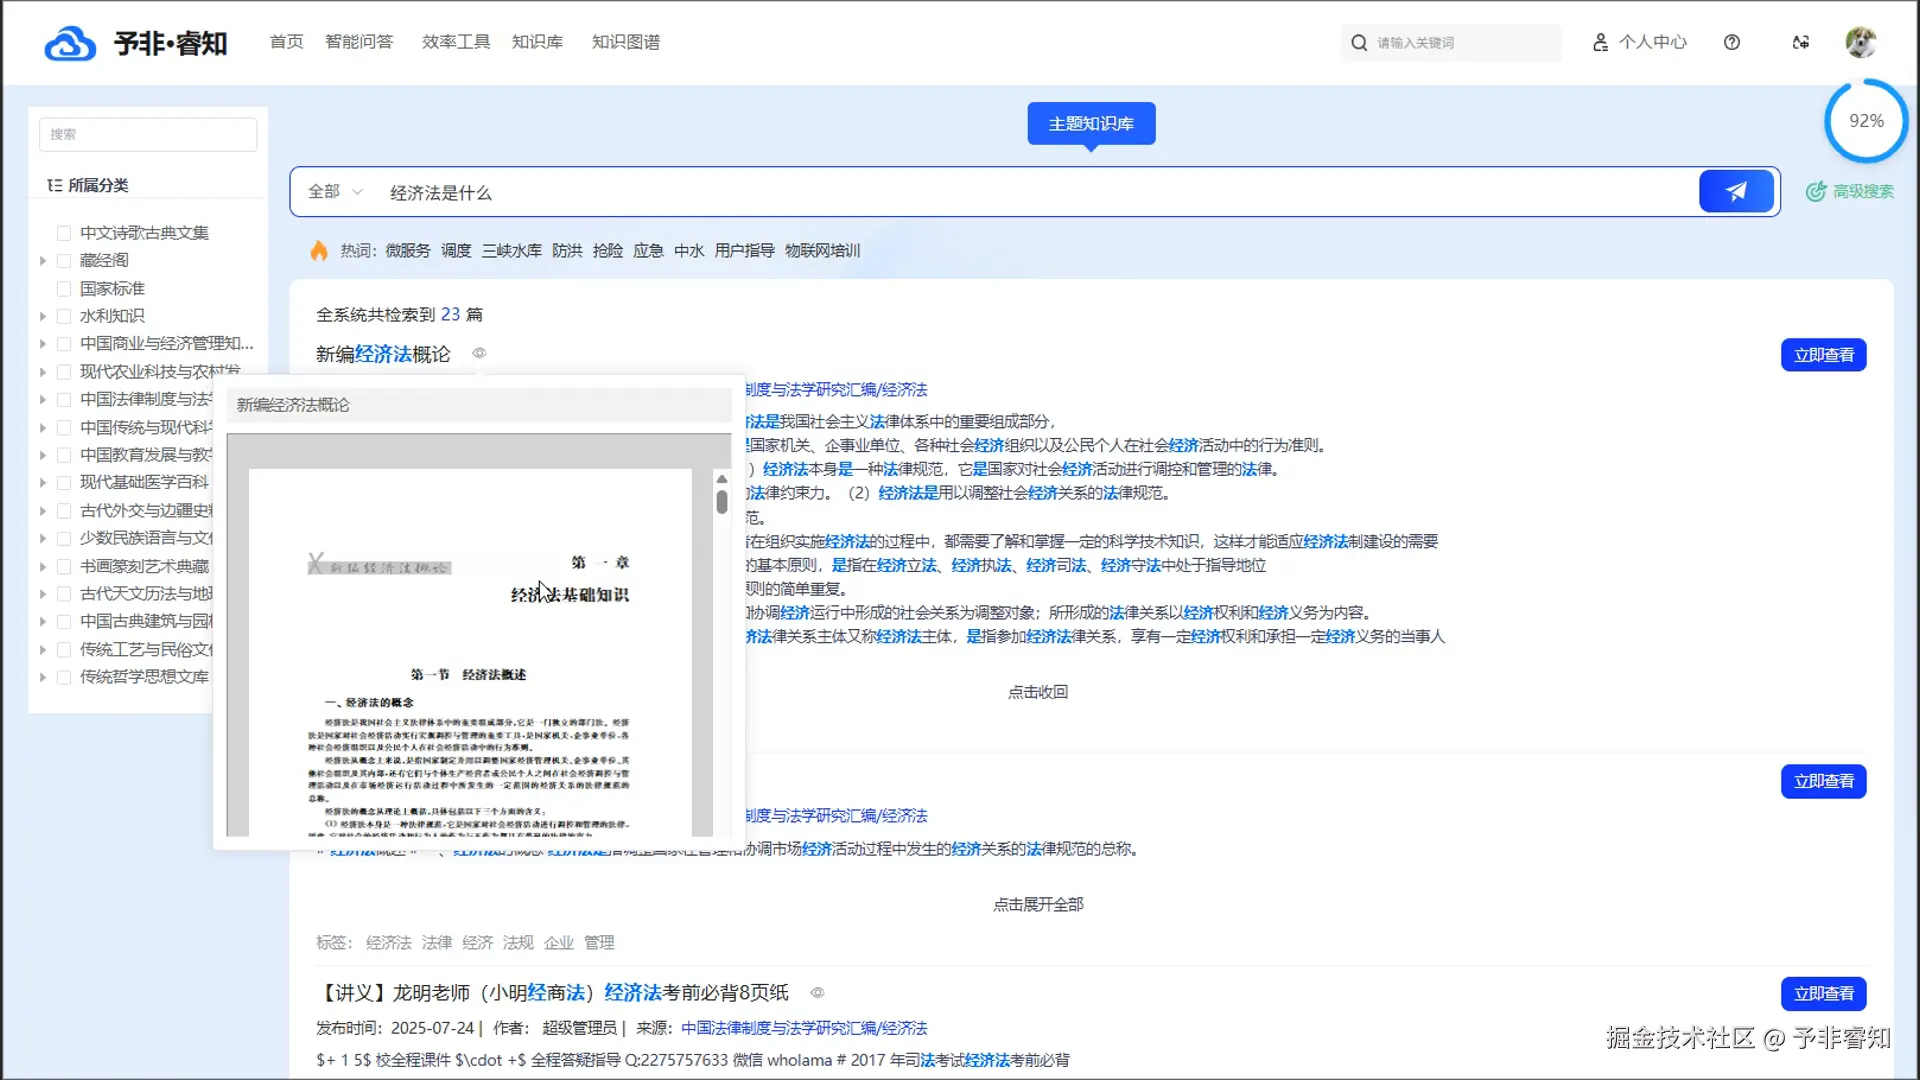Go to 智能问答 in top navigation
The width and height of the screenshot is (1920, 1080).
point(359,42)
